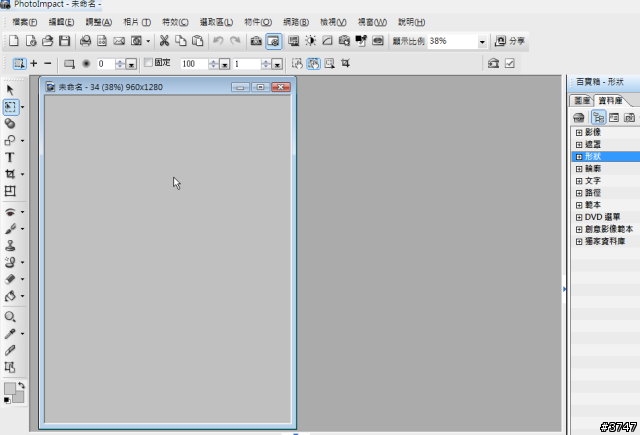This screenshot has height=435, width=640.
Task: Click the new selection mode button
Action: 19,64
